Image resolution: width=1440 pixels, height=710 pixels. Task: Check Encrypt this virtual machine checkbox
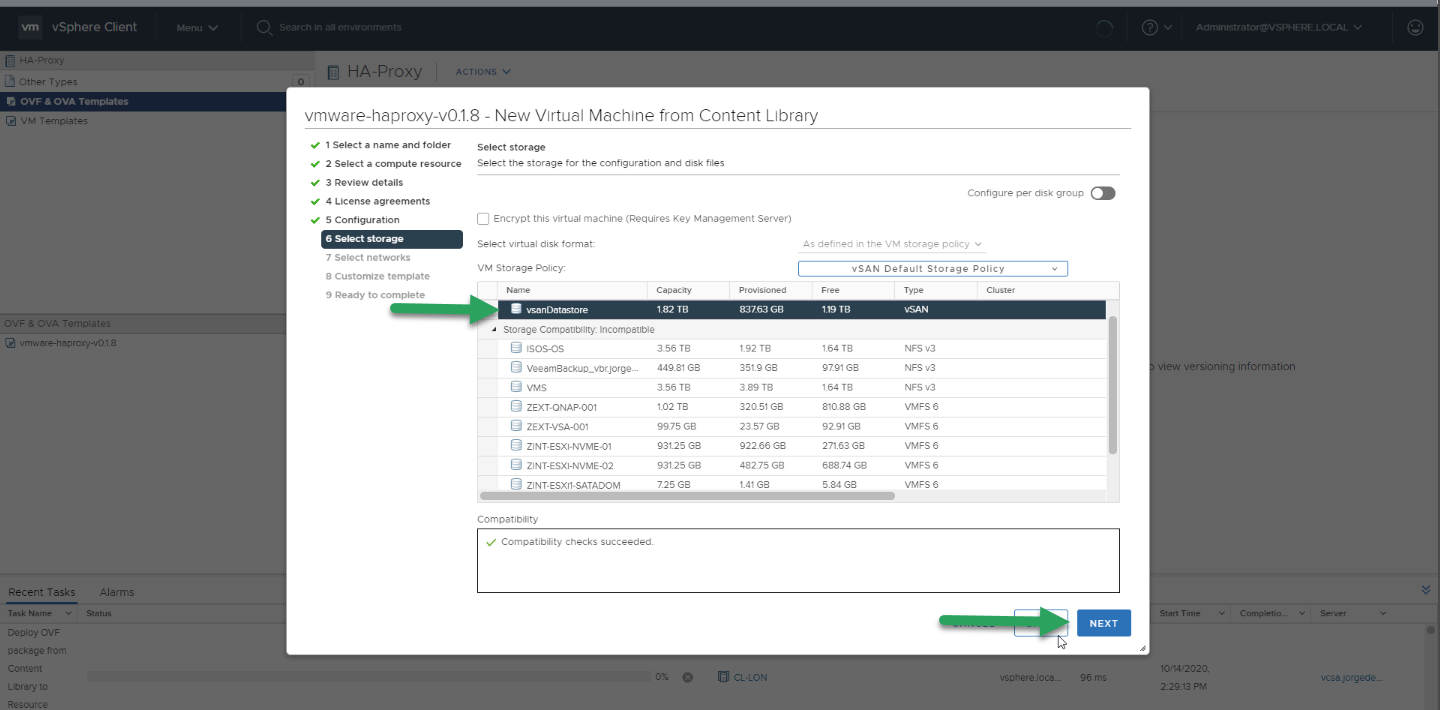484,218
